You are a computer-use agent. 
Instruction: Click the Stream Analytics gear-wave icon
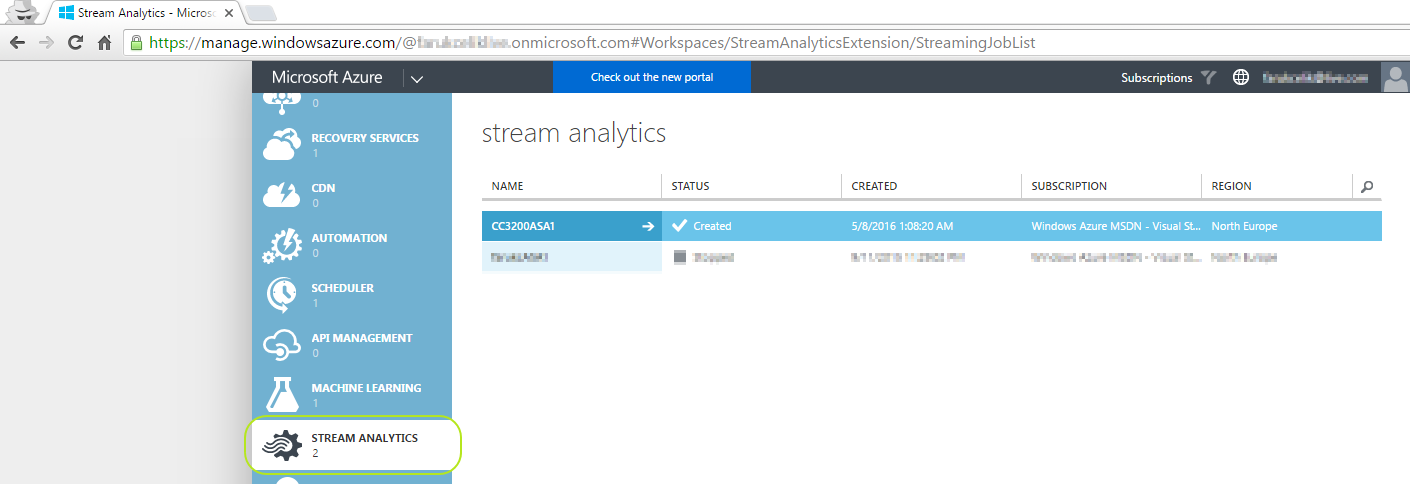(x=281, y=444)
